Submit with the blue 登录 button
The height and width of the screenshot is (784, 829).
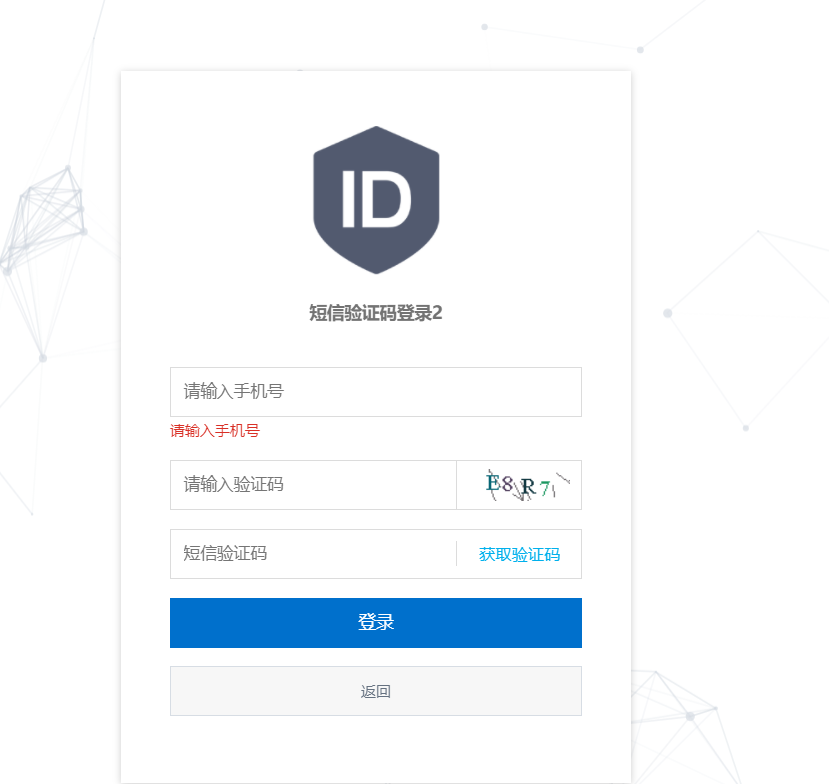point(376,623)
